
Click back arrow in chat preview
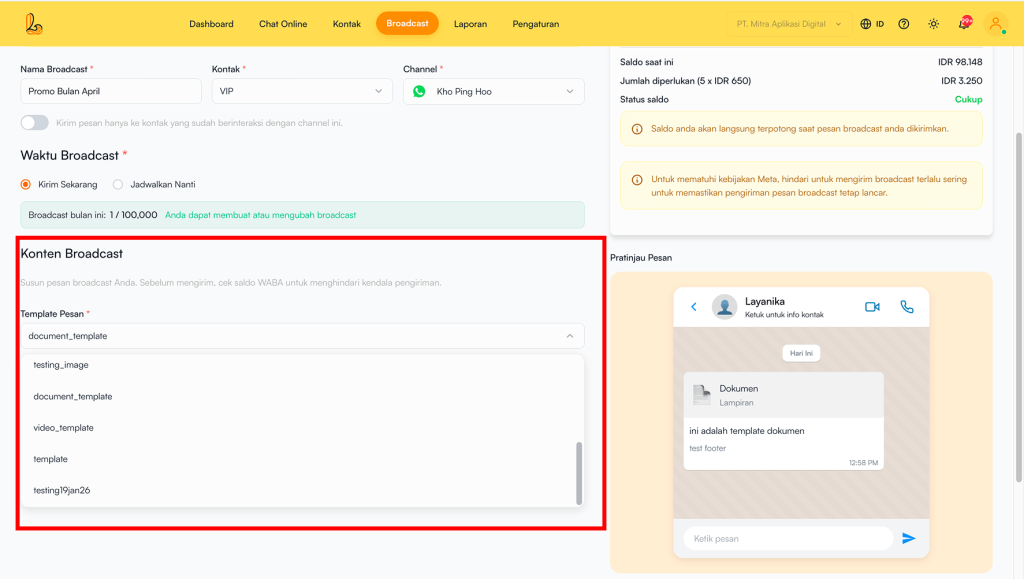(x=694, y=307)
